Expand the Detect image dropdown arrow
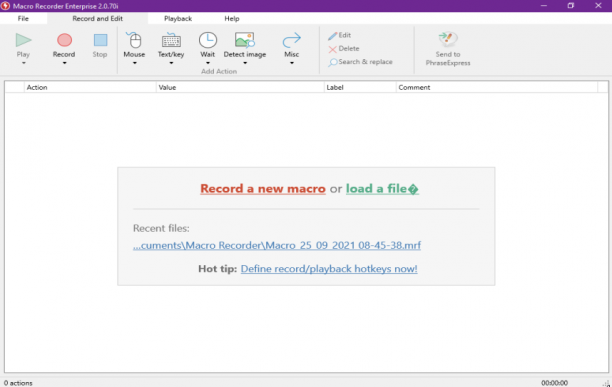The width and height of the screenshot is (612, 387). [245, 63]
